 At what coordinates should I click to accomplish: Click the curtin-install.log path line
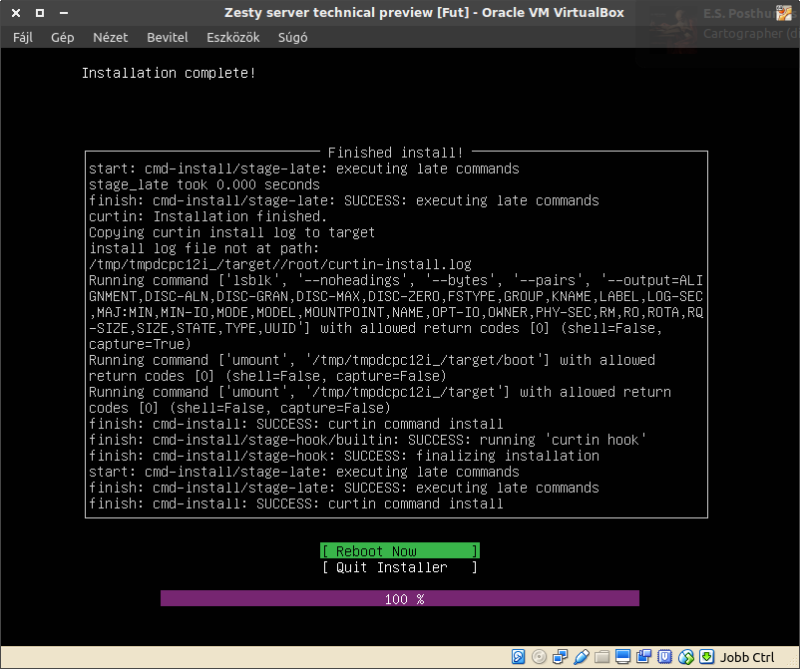(x=280, y=264)
